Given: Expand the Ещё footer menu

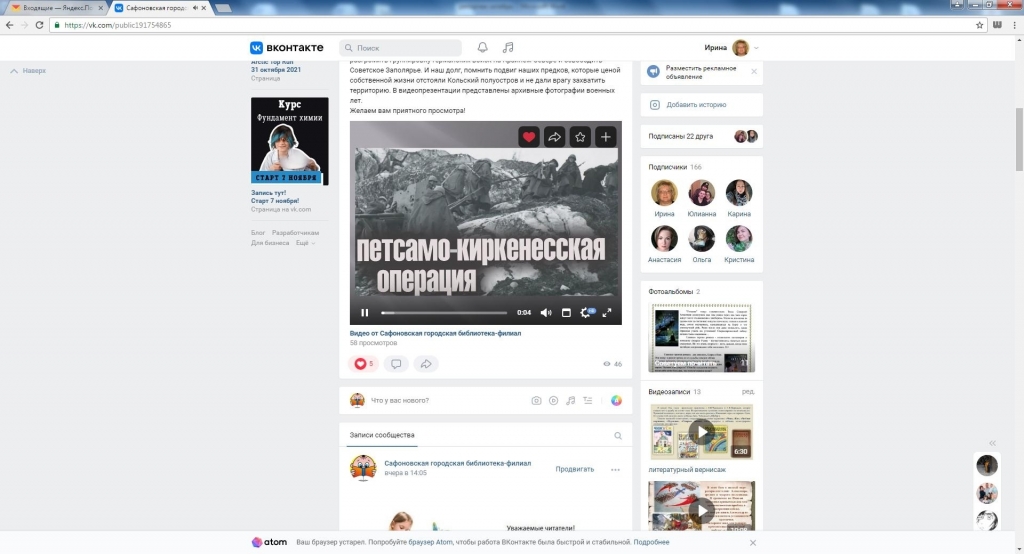Looking at the screenshot, I should [305, 243].
